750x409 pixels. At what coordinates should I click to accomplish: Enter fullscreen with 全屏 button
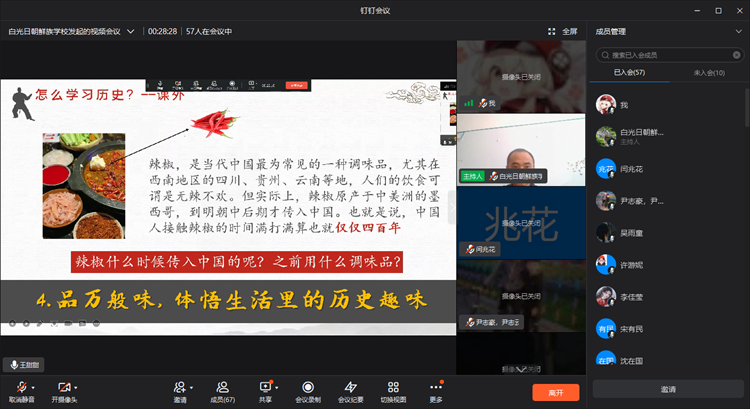click(x=563, y=31)
